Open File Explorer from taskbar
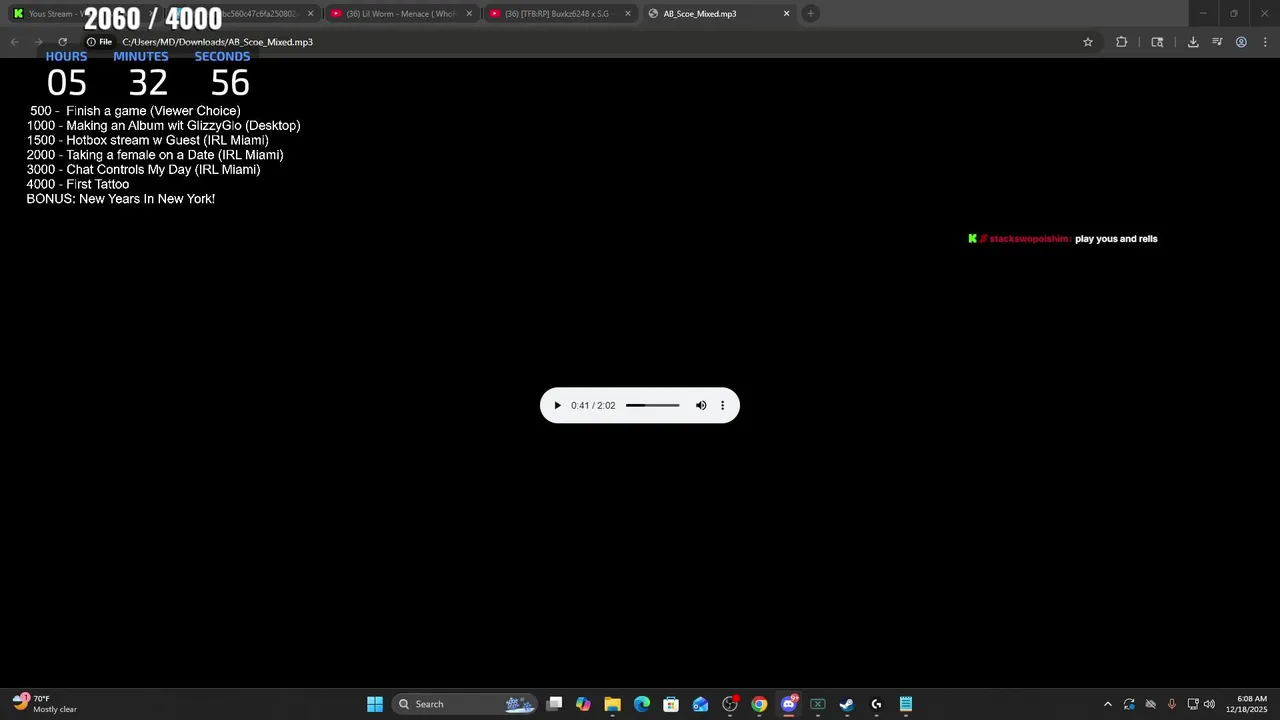The width and height of the screenshot is (1280, 720). (612, 704)
